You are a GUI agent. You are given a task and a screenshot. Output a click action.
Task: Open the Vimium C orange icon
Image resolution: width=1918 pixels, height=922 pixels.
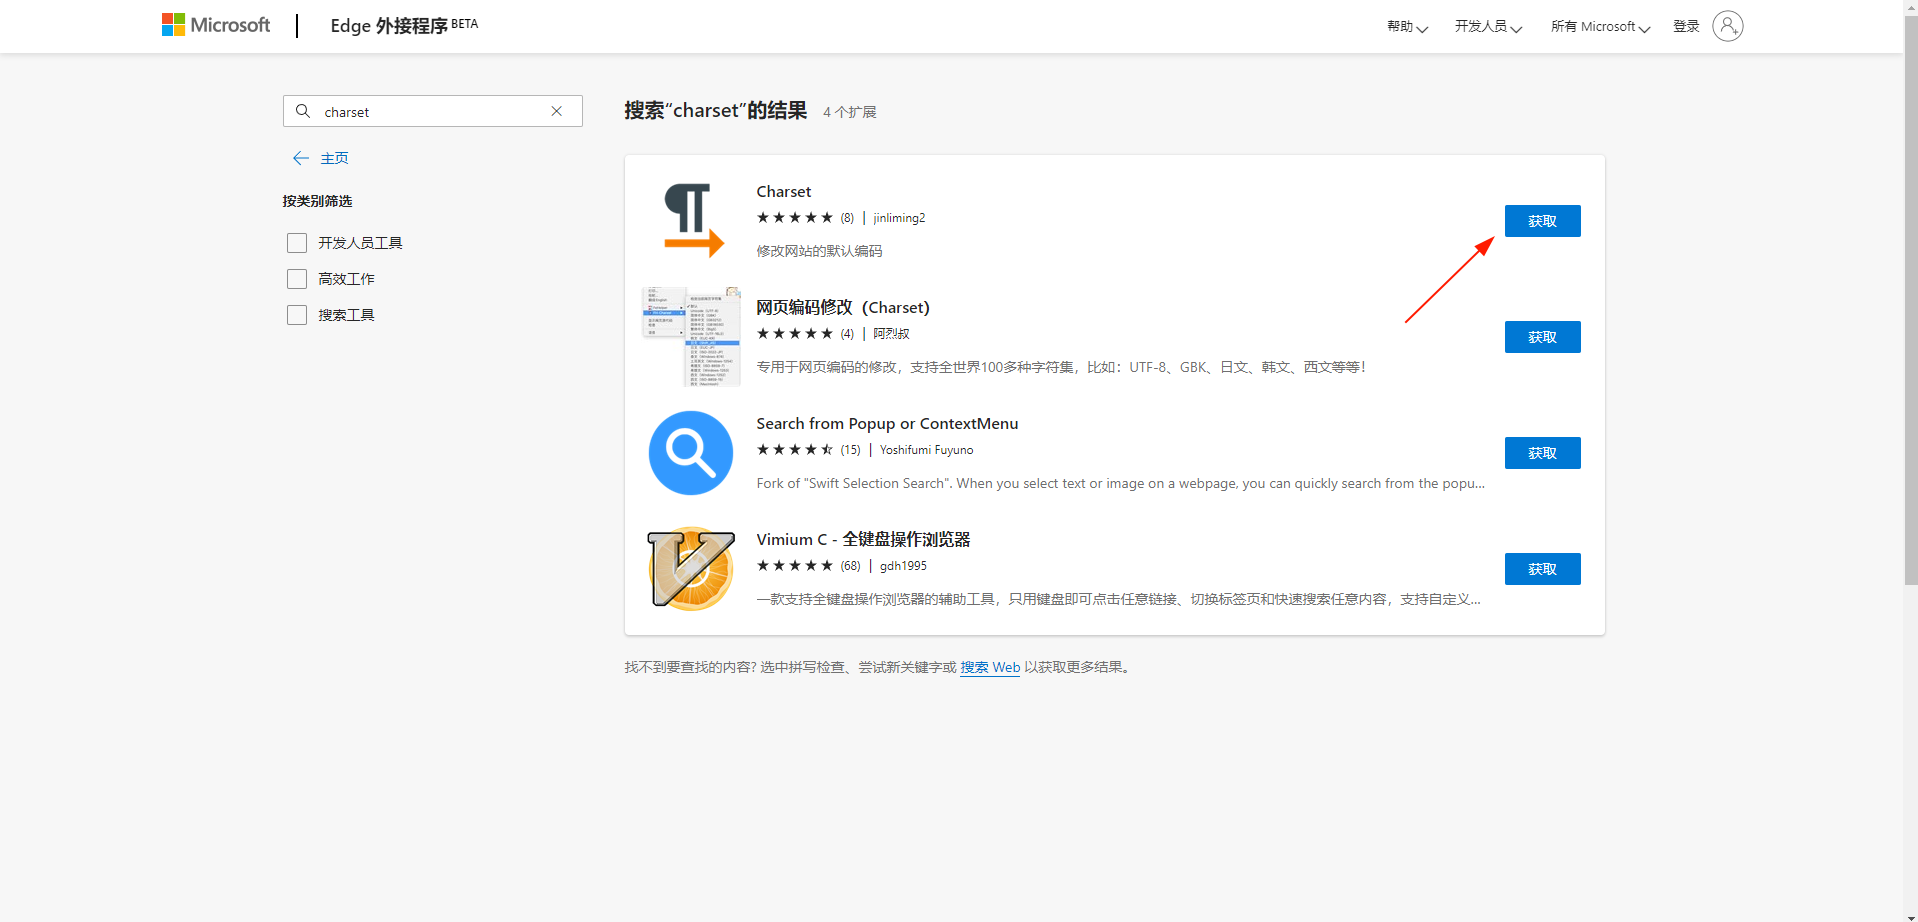(691, 569)
